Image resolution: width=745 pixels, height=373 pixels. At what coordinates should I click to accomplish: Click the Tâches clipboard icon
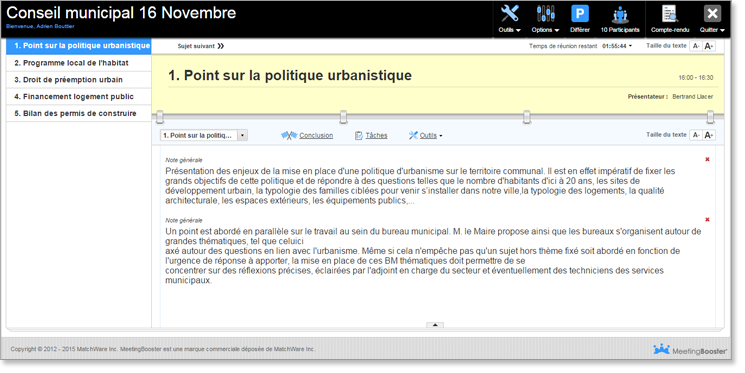point(359,135)
